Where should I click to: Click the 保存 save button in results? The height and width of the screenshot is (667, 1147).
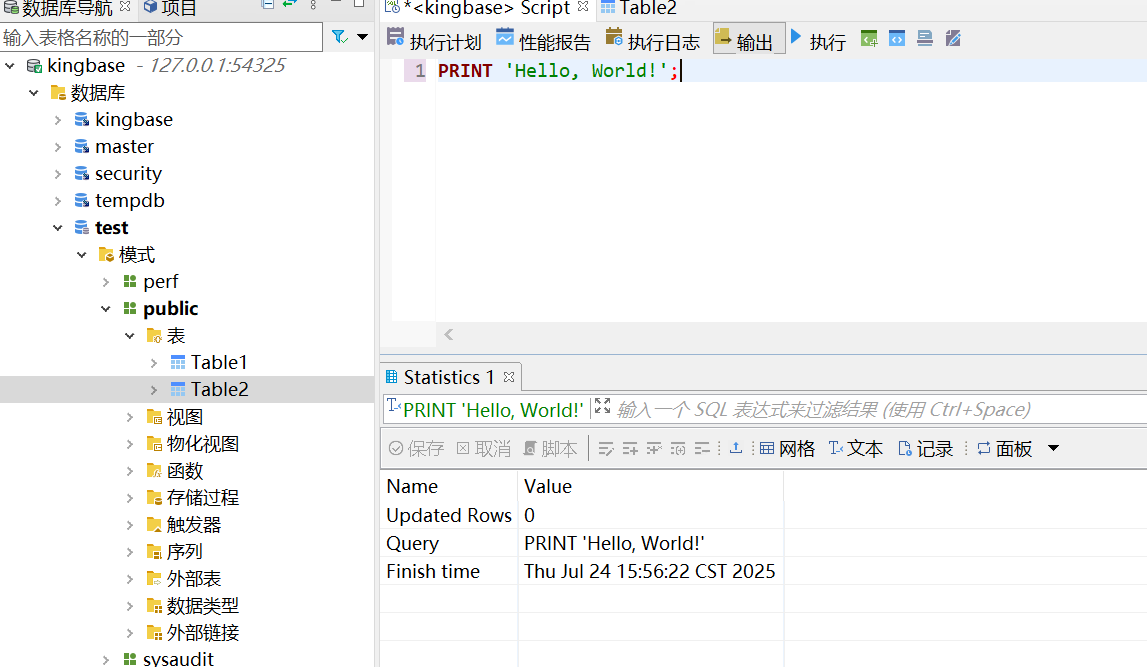pos(416,448)
